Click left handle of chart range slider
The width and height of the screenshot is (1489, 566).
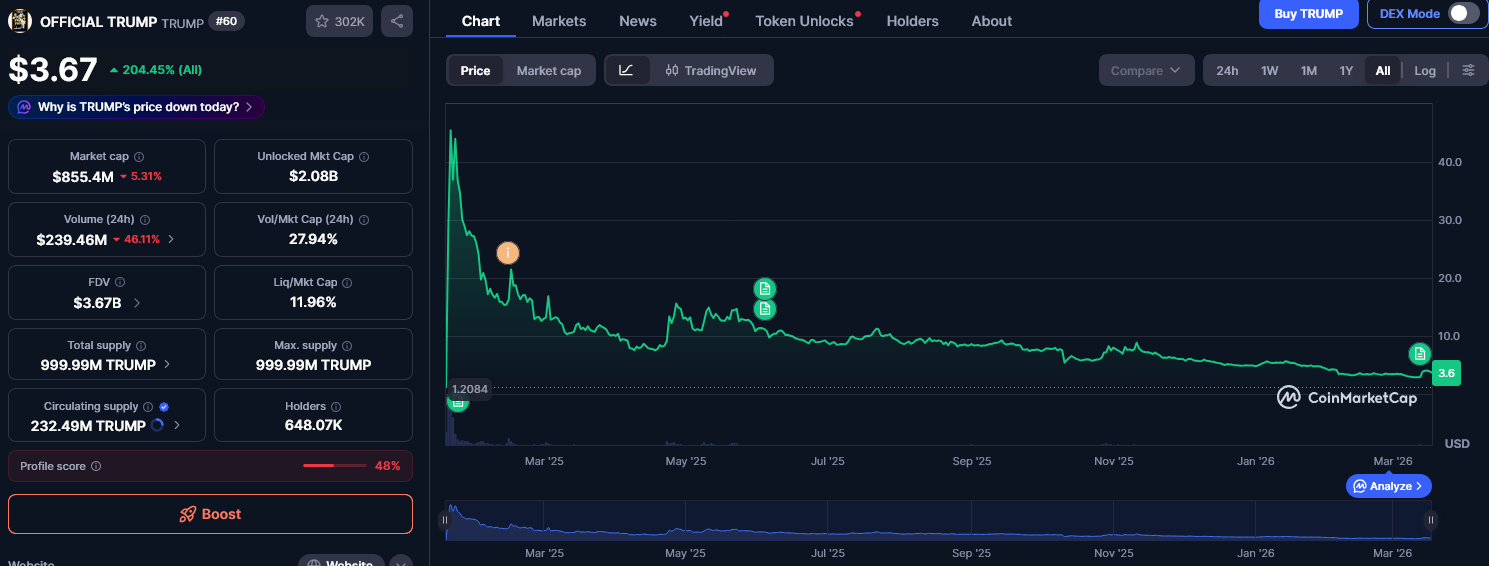[x=445, y=520]
